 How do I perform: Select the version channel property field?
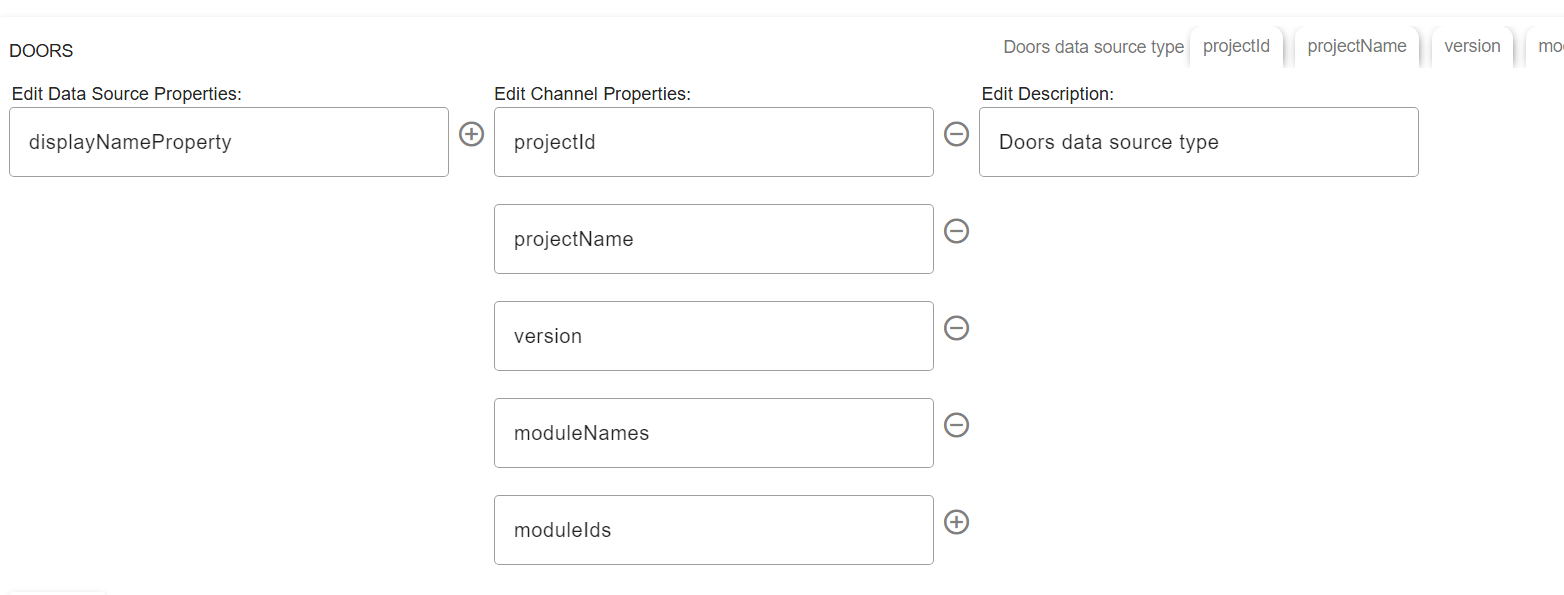coord(713,336)
